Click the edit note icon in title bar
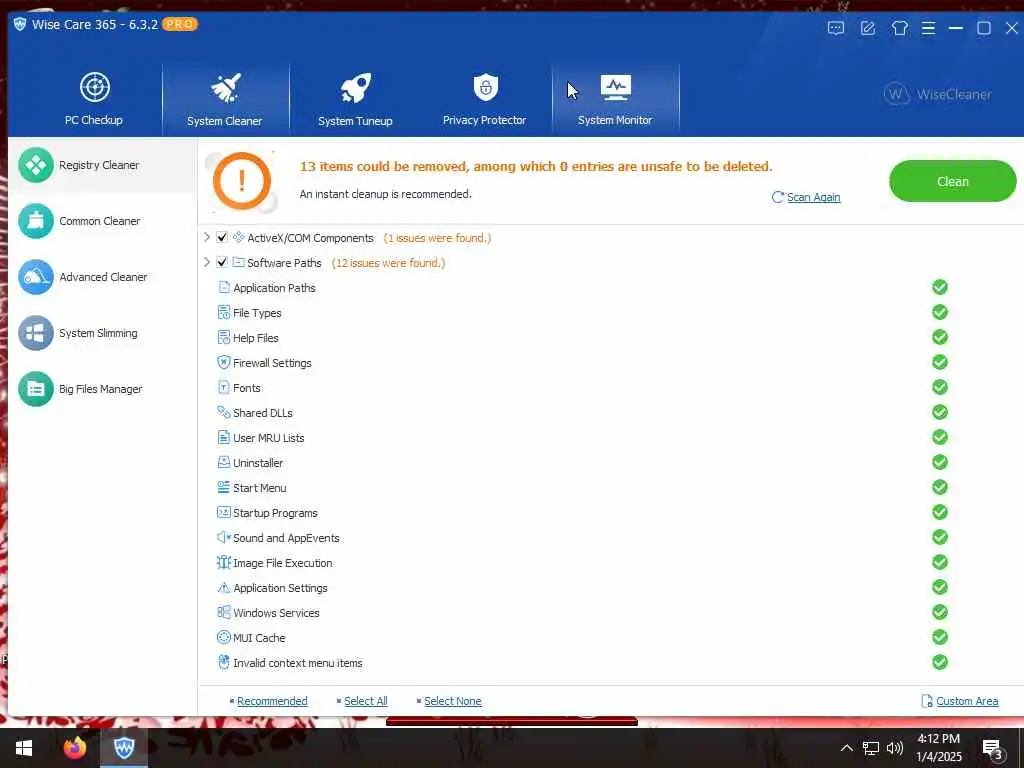 click(868, 28)
